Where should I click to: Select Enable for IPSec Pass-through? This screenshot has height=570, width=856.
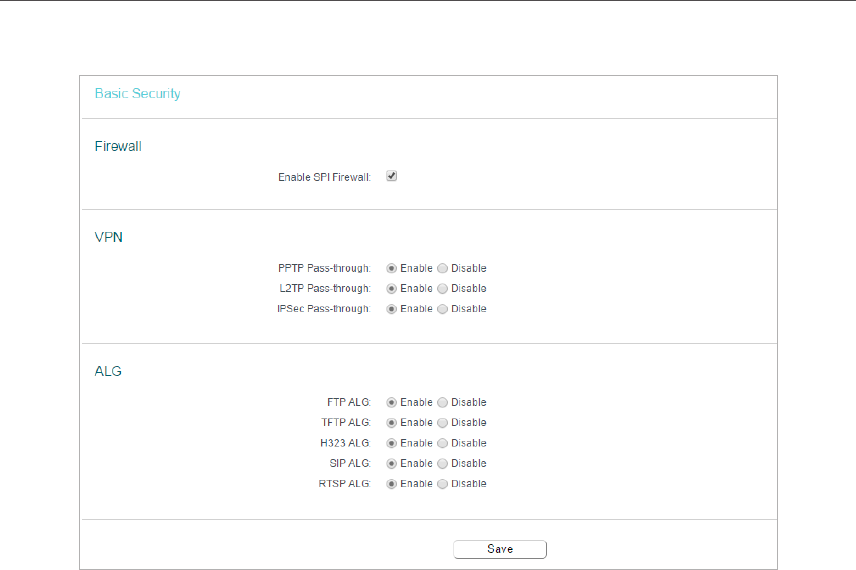tap(391, 309)
